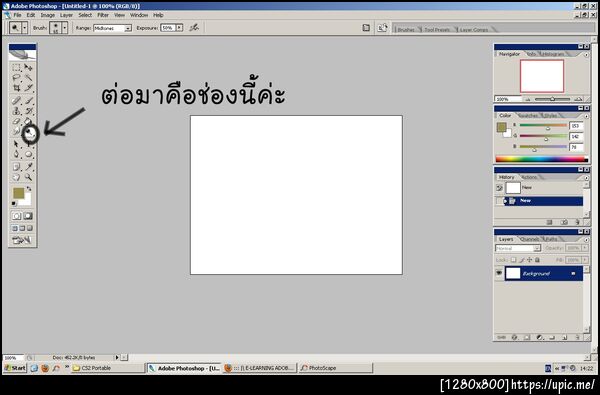Select the Healing Brush tool
Image resolution: width=600 pixels, height=395 pixels.
[16, 101]
